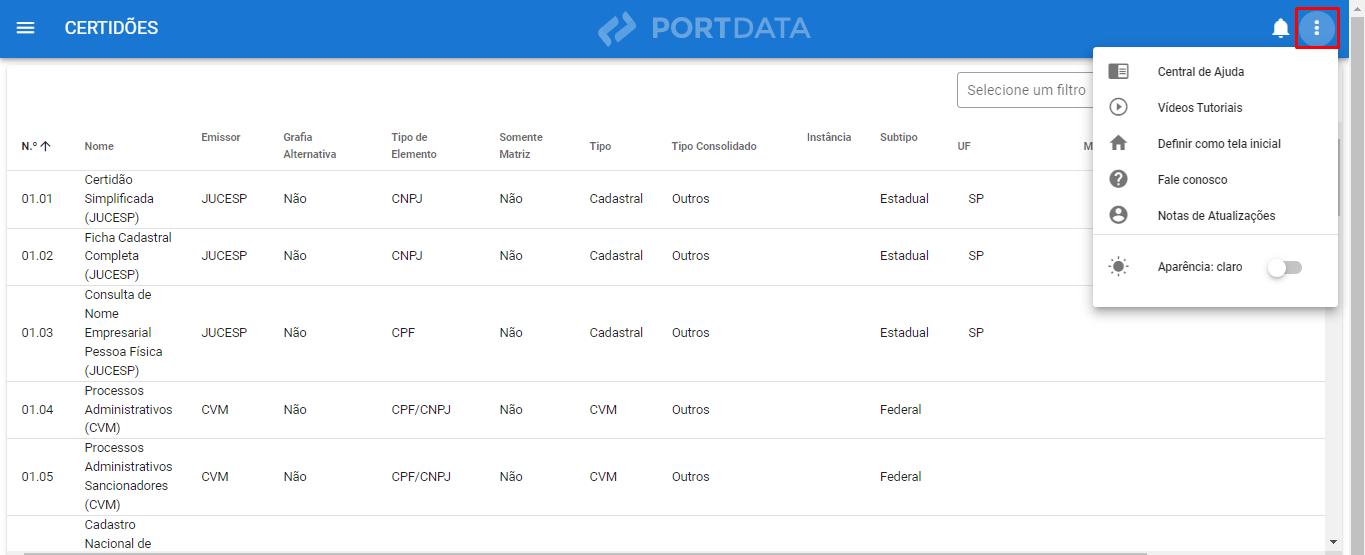The image size is (1365, 555).
Task: Click the vertical scrollbar down arrow
Action: (x=1332, y=541)
